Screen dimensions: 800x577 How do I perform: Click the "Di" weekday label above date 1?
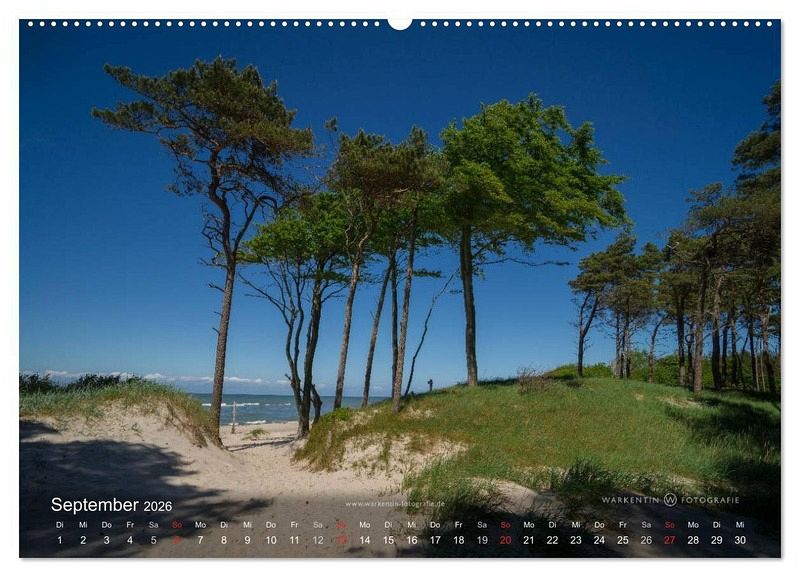pyautogui.click(x=60, y=524)
